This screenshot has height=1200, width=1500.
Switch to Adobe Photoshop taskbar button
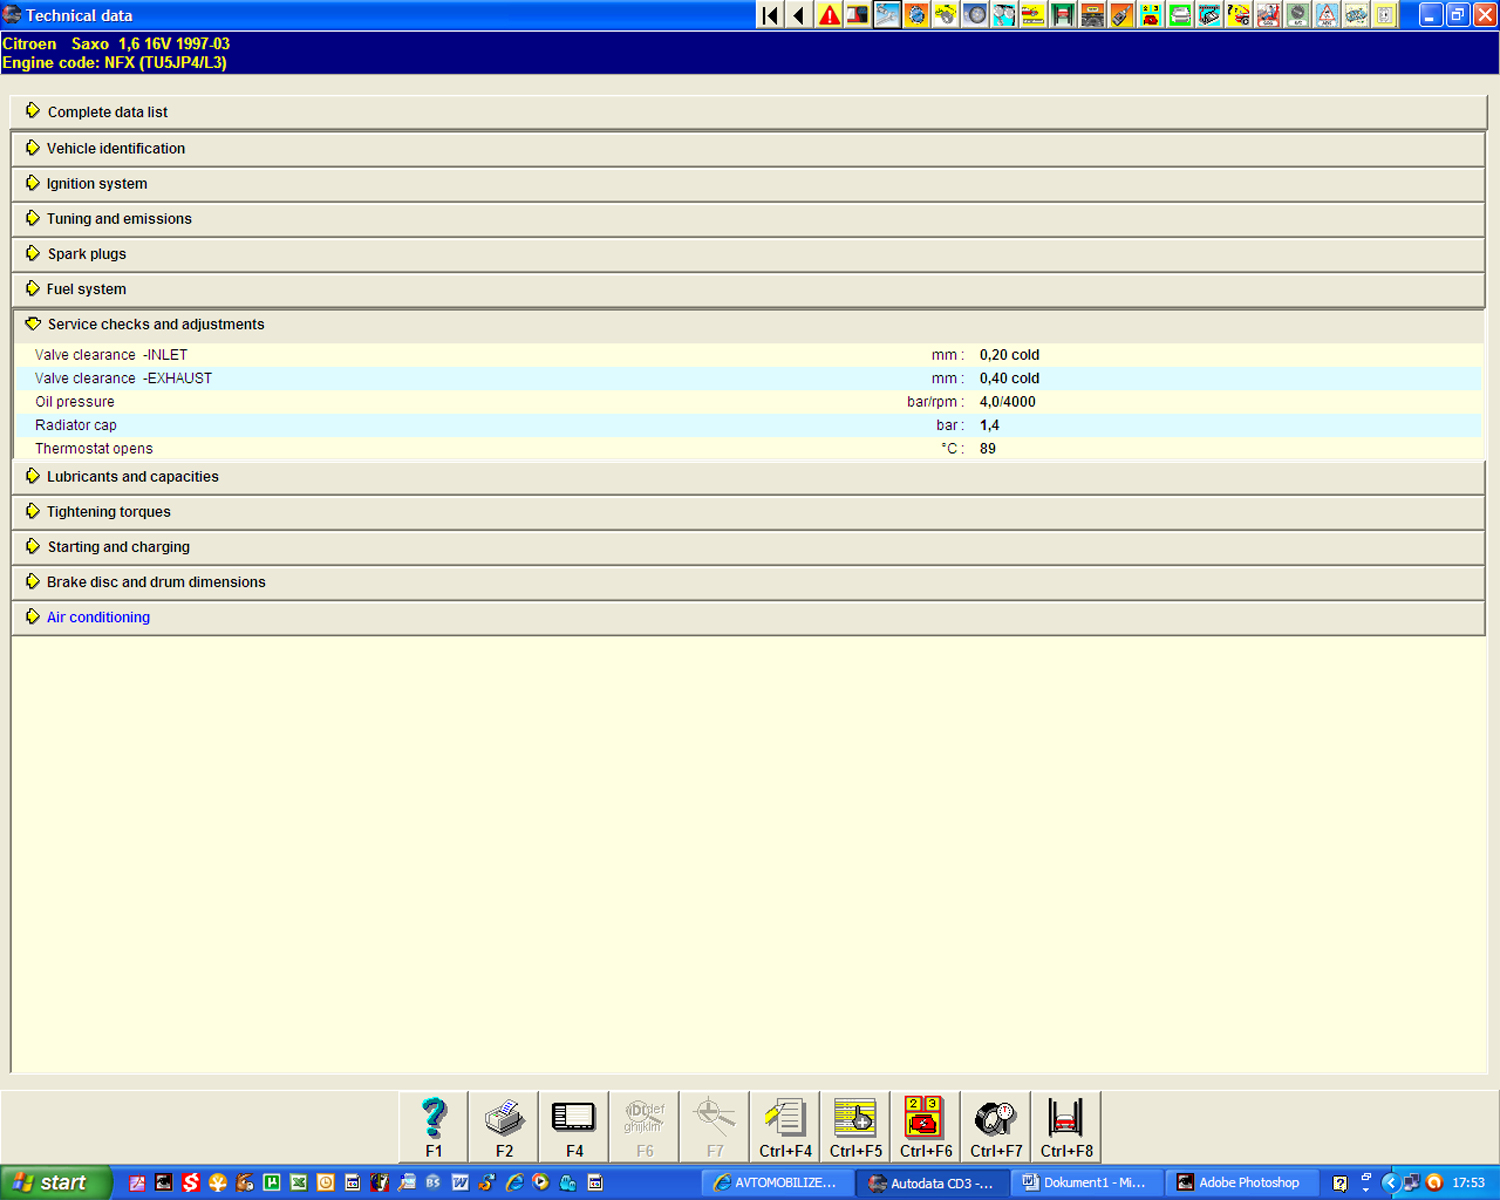click(x=1241, y=1183)
